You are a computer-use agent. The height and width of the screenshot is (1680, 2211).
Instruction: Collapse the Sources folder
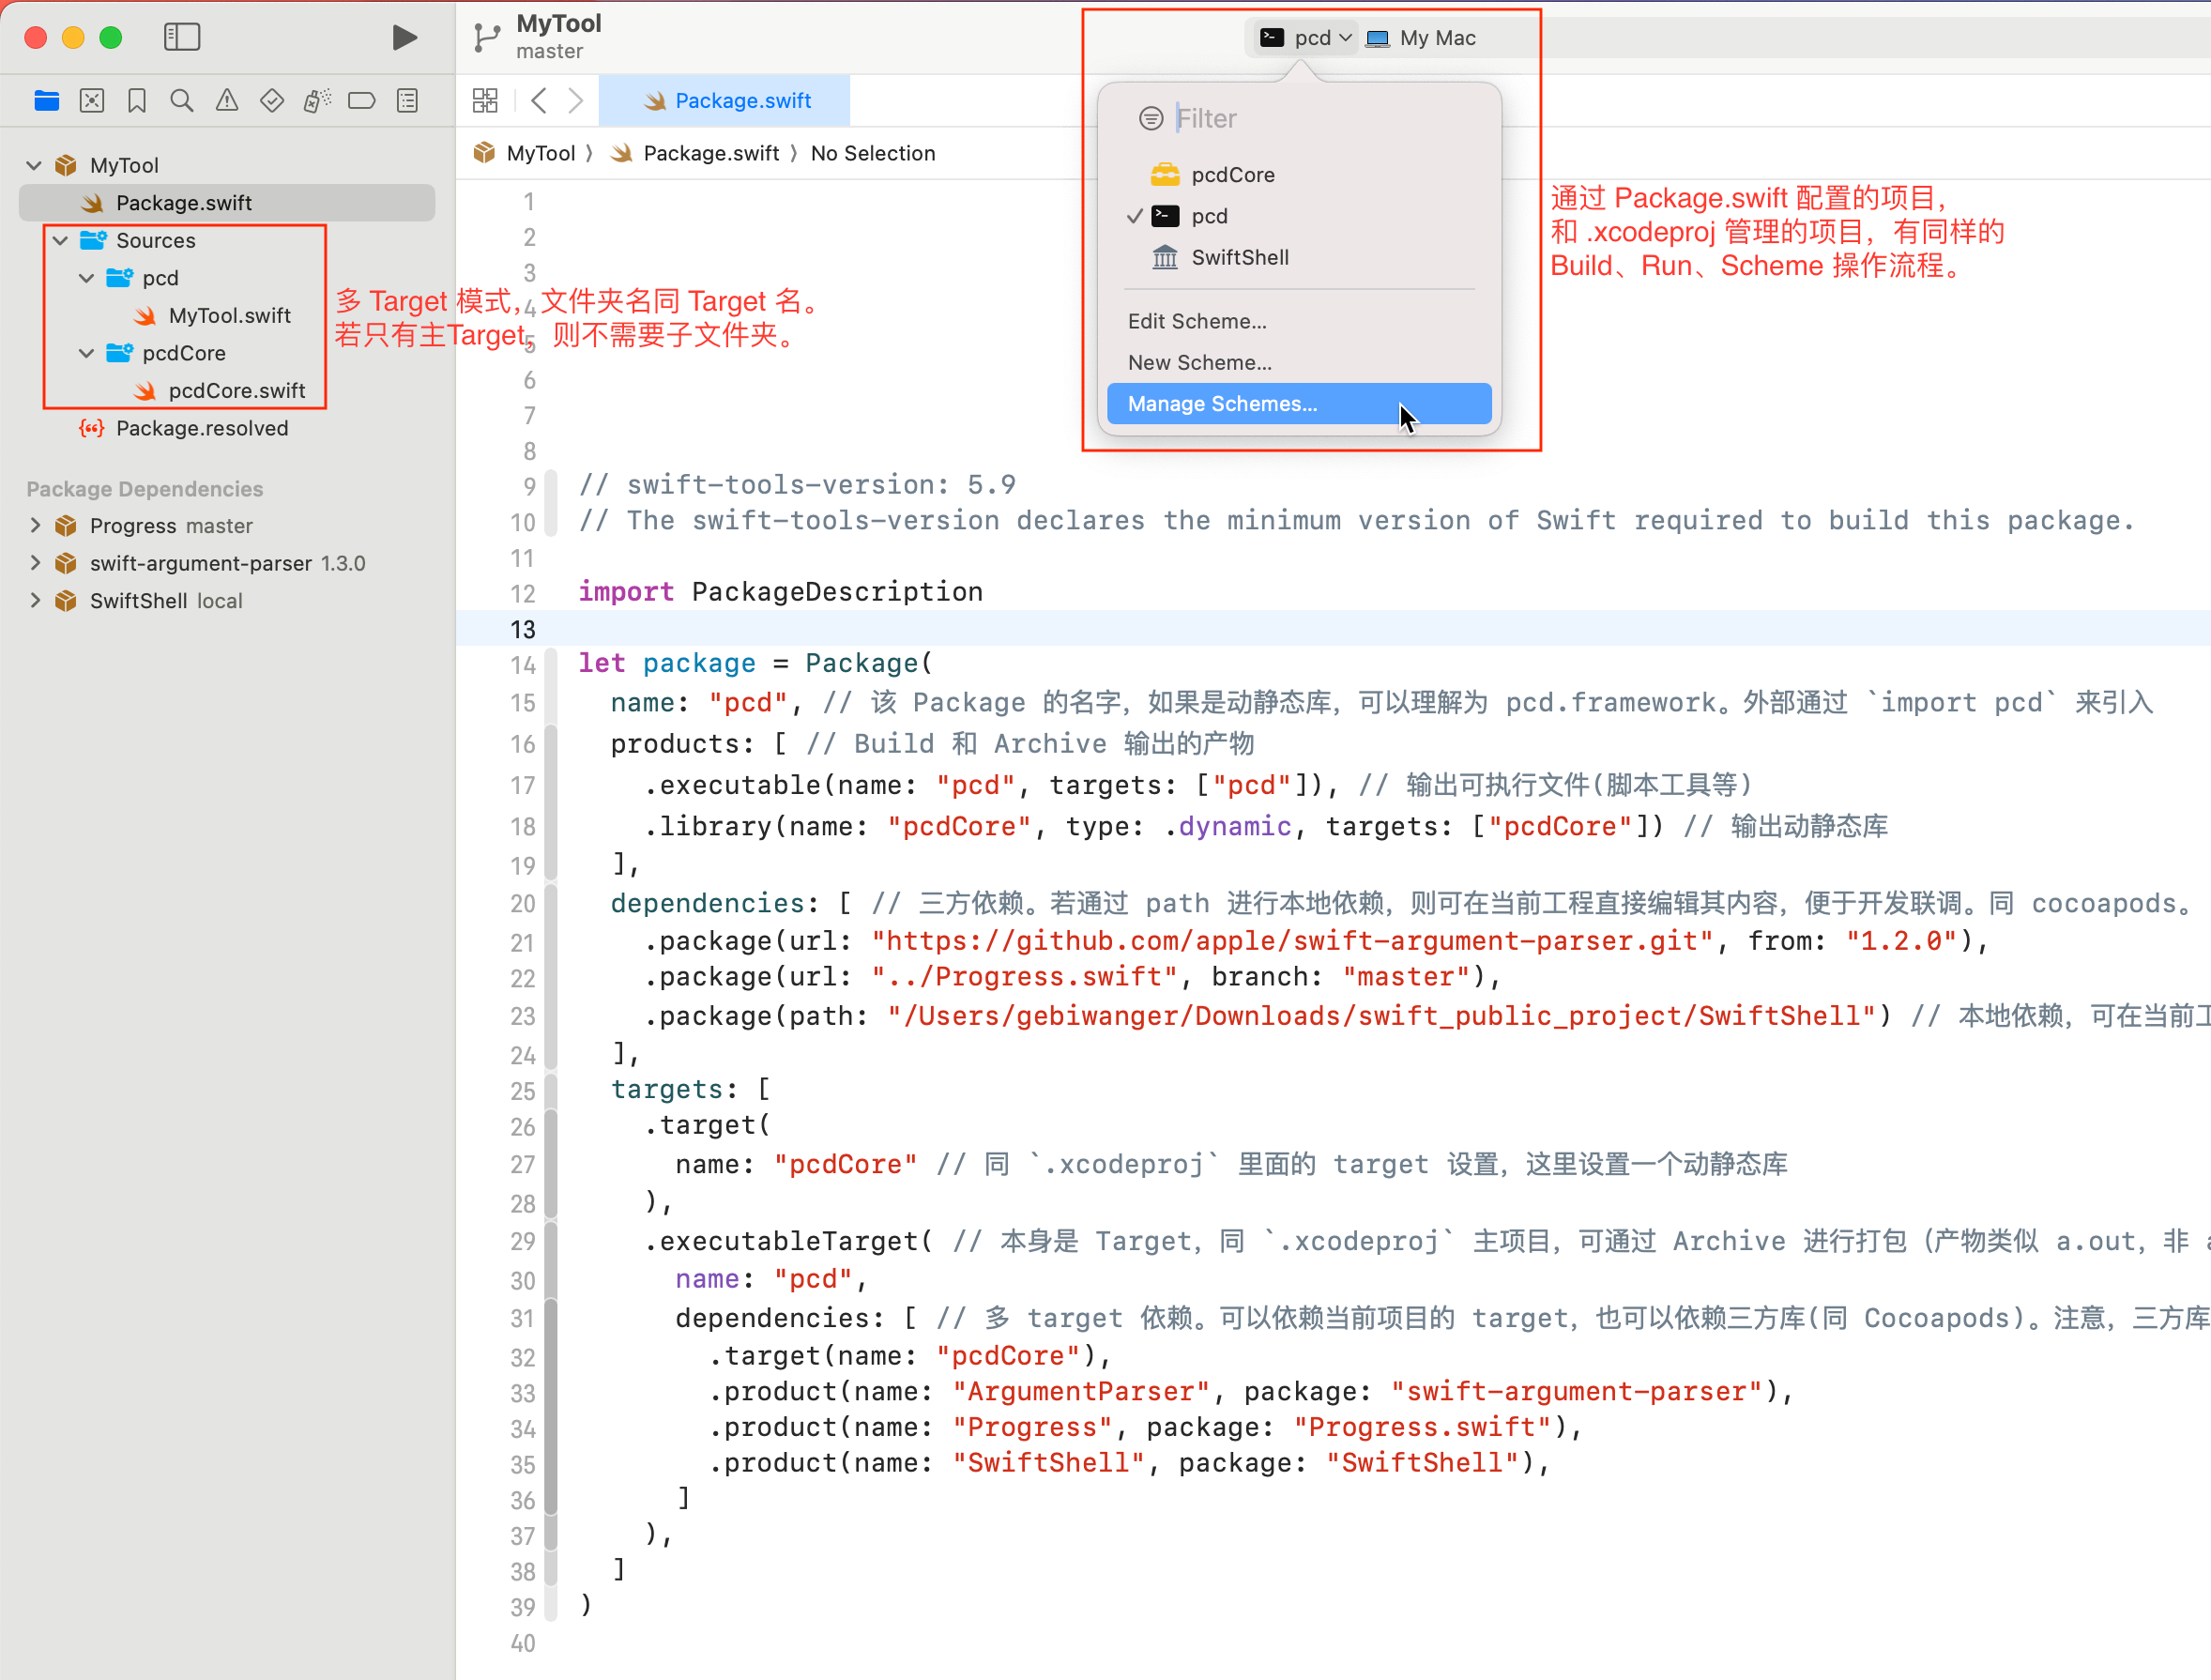[x=61, y=241]
